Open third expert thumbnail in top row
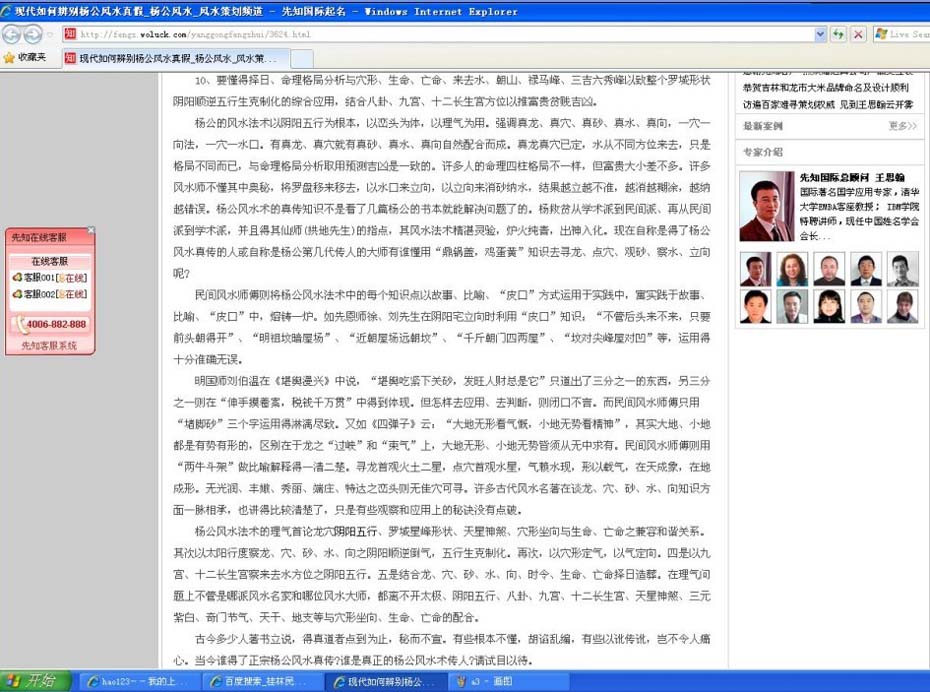This screenshot has height=692, width=930. (829, 269)
